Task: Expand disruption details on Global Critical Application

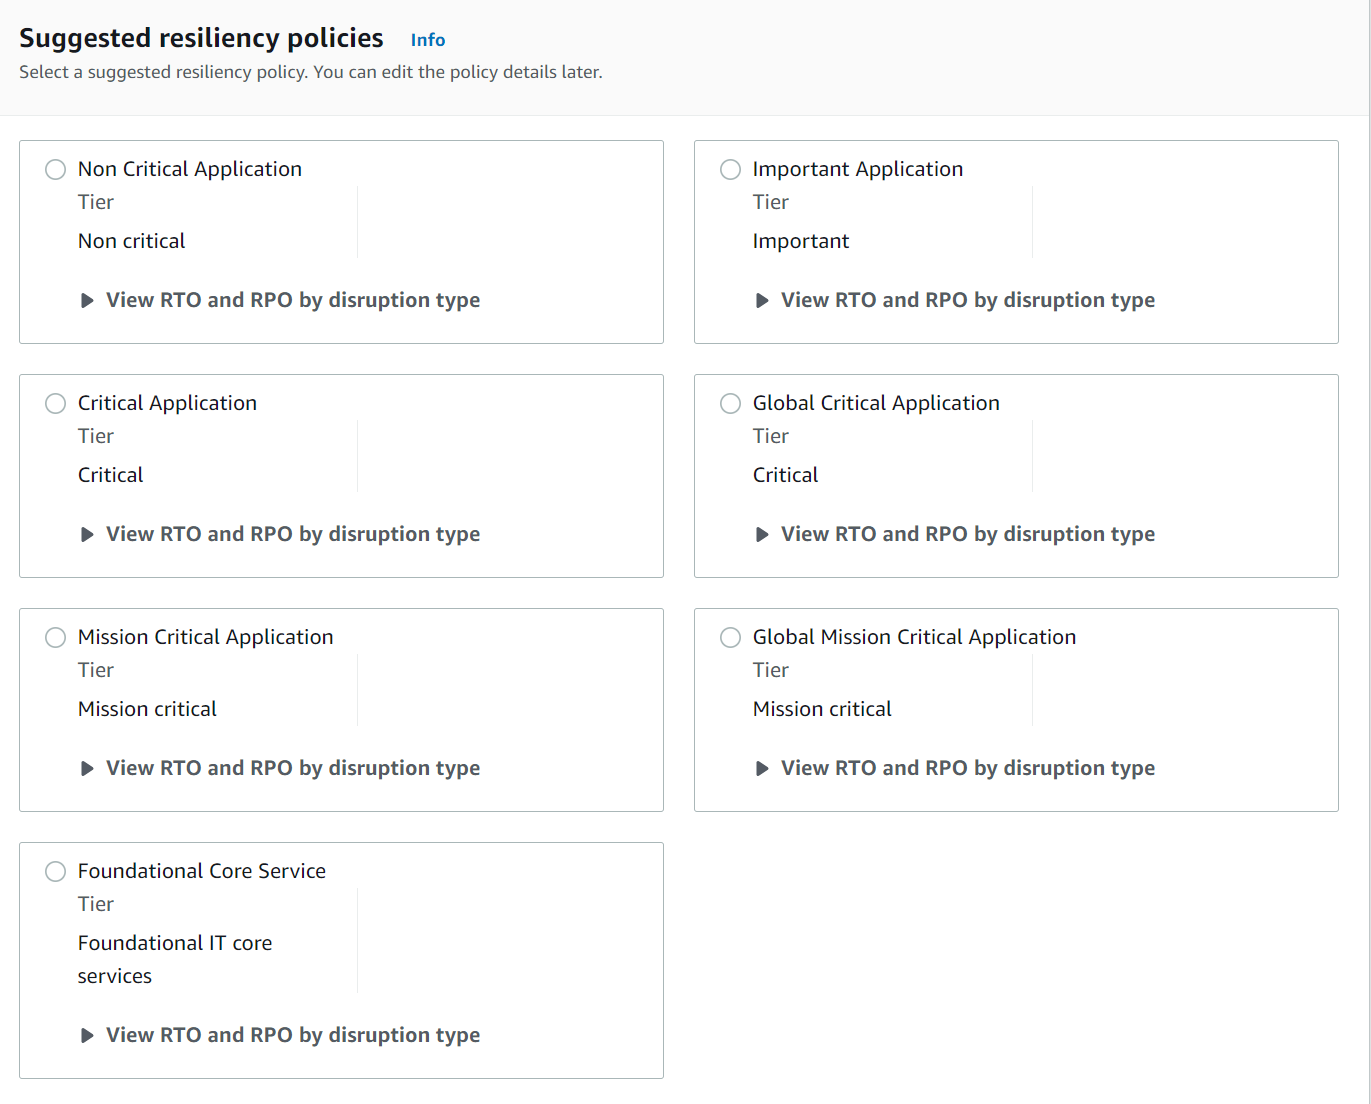Action: click(x=762, y=534)
